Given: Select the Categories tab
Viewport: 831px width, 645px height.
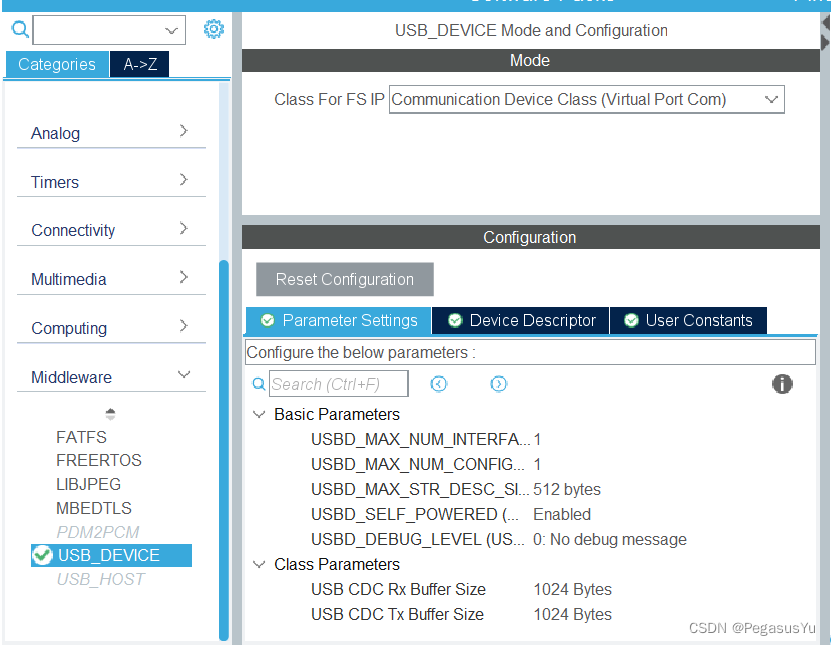Looking at the screenshot, I should (56, 63).
